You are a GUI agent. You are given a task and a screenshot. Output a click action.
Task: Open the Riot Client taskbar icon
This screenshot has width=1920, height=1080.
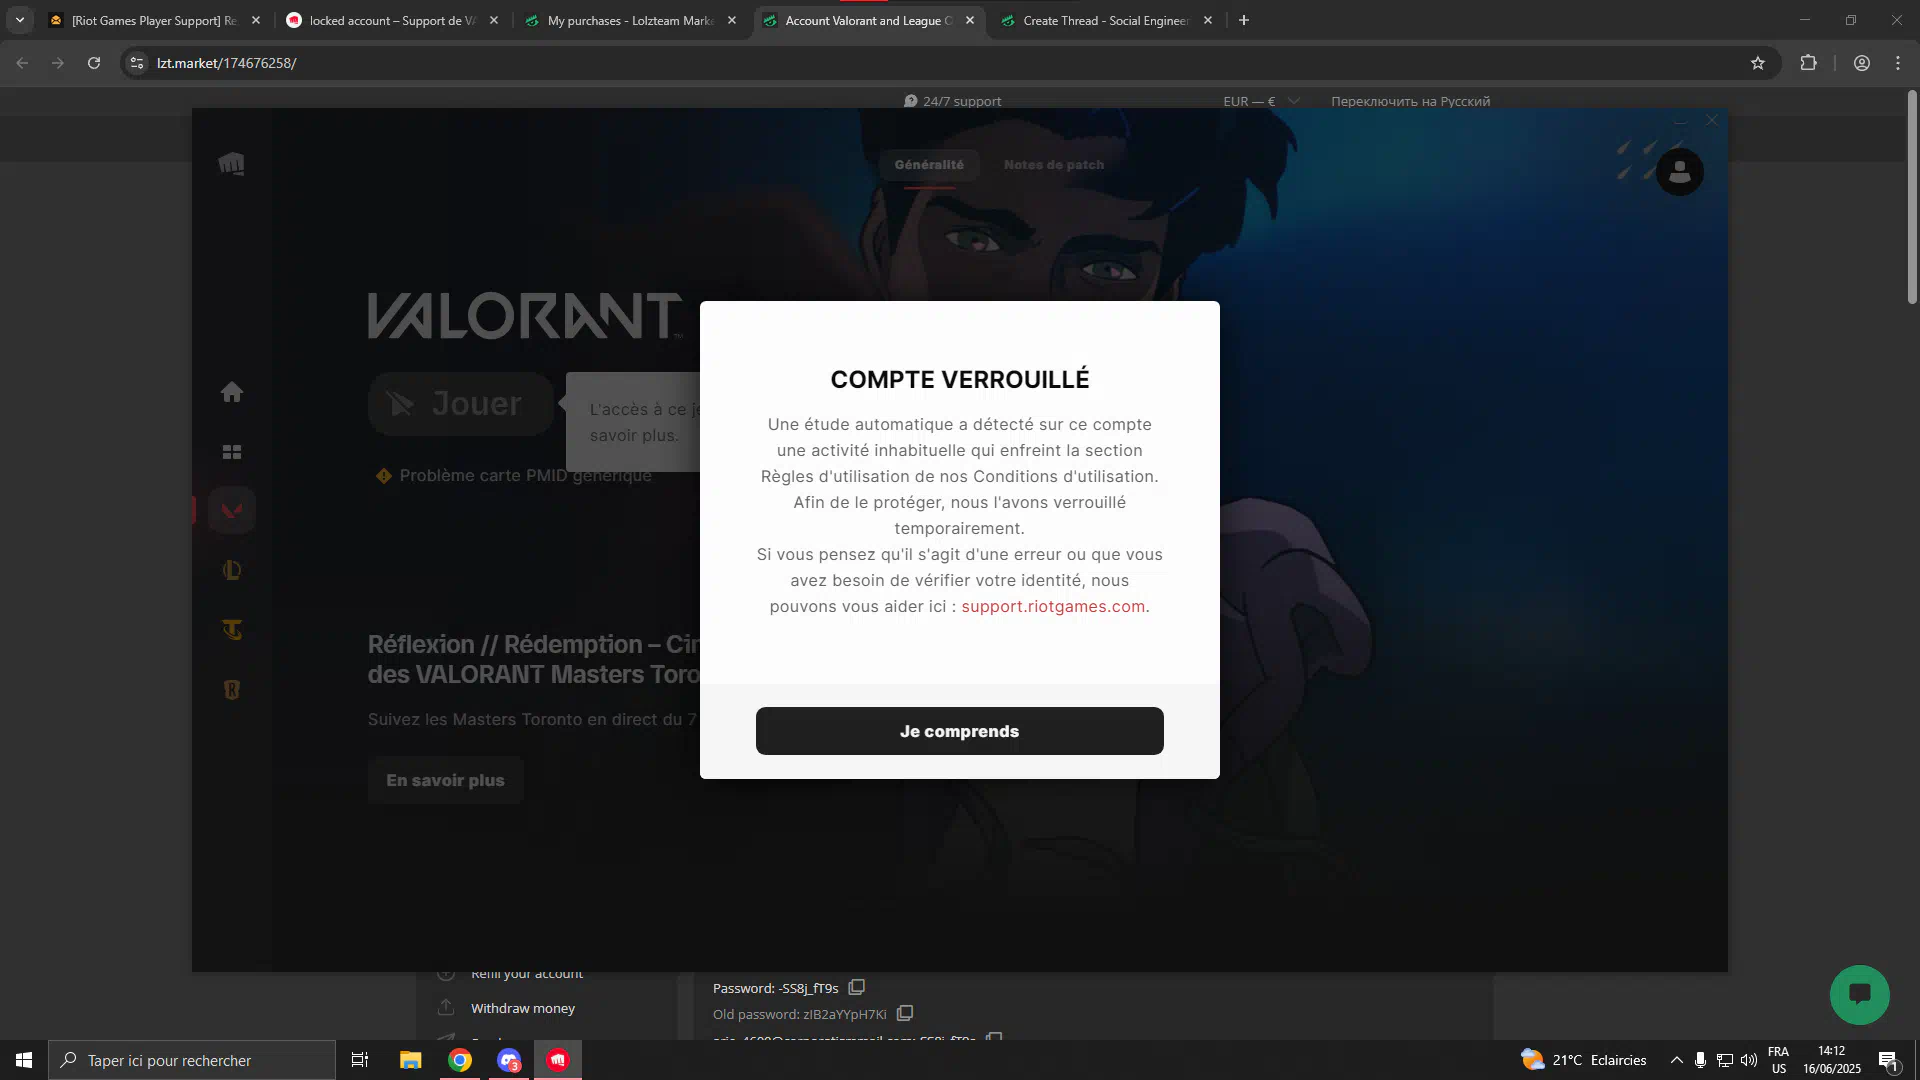[558, 1060]
